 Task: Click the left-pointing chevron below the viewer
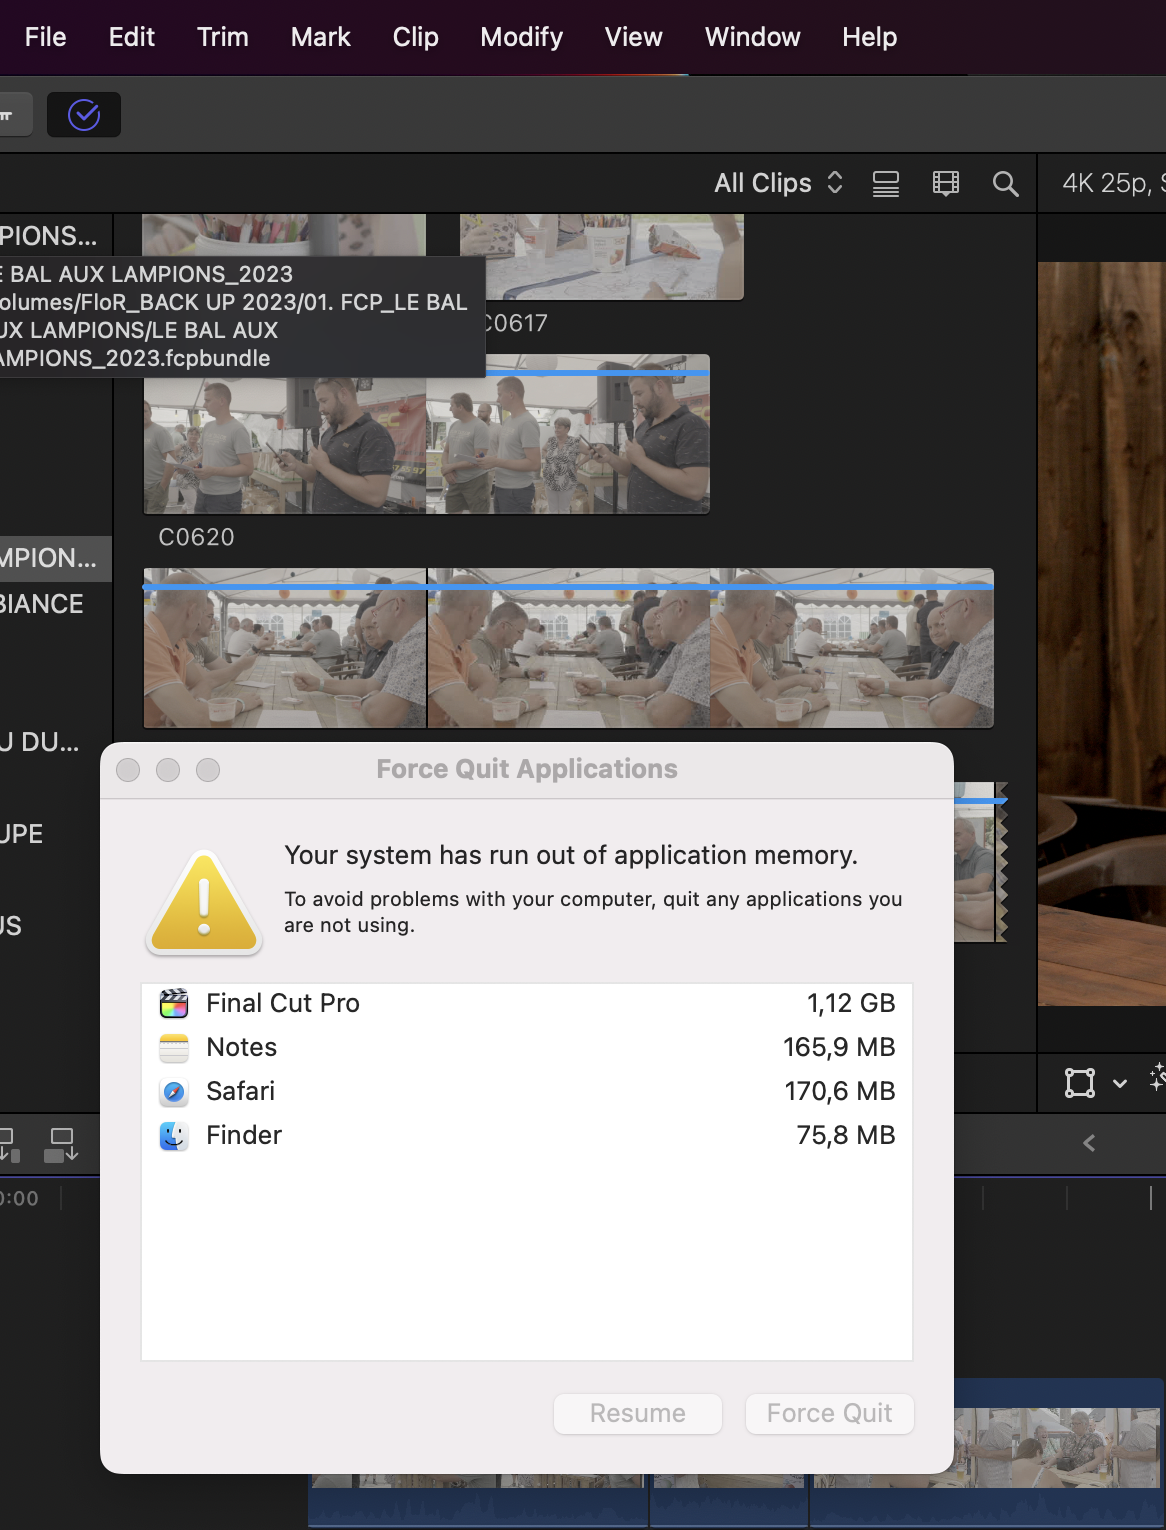(x=1089, y=1143)
